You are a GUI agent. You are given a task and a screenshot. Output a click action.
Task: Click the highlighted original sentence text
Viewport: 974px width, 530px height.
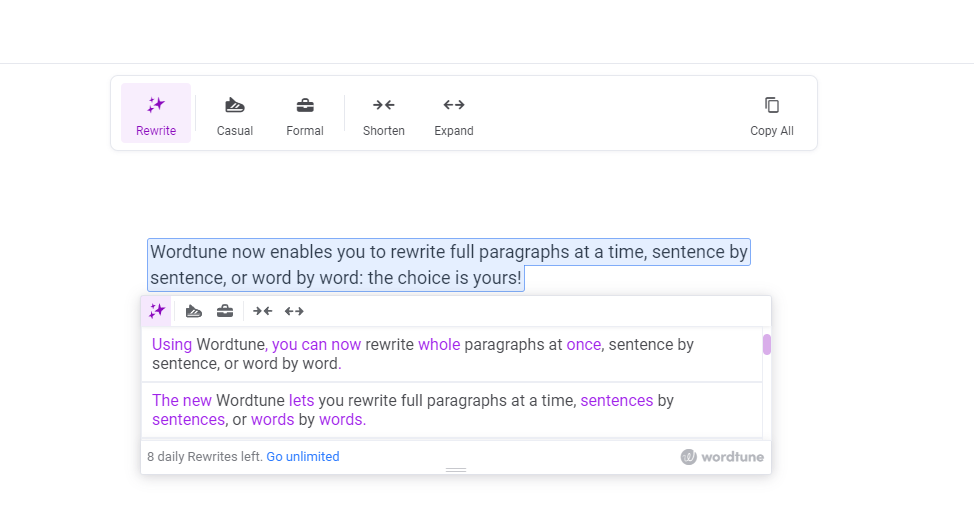click(x=448, y=265)
